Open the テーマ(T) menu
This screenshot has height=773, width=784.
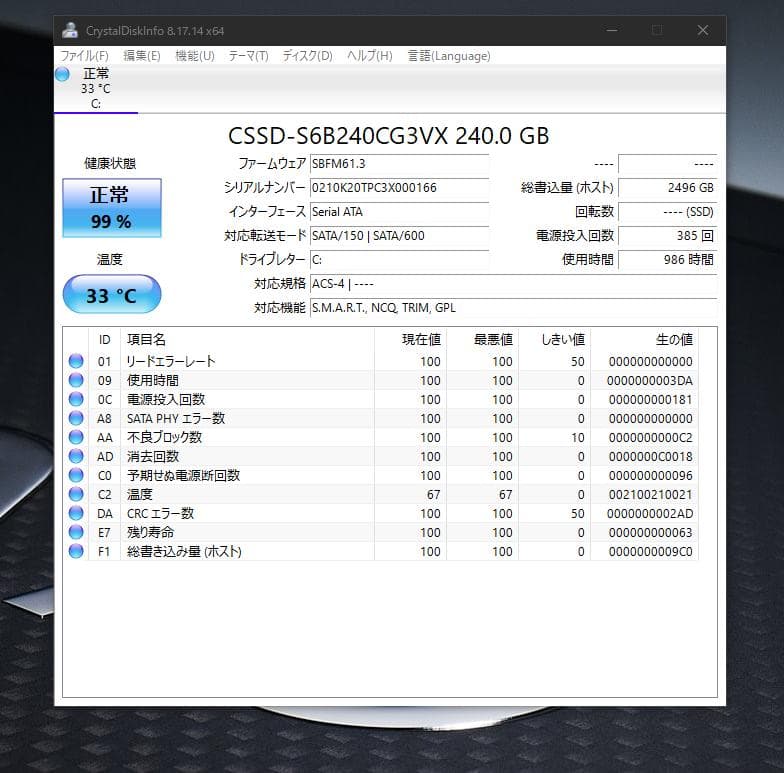click(248, 56)
